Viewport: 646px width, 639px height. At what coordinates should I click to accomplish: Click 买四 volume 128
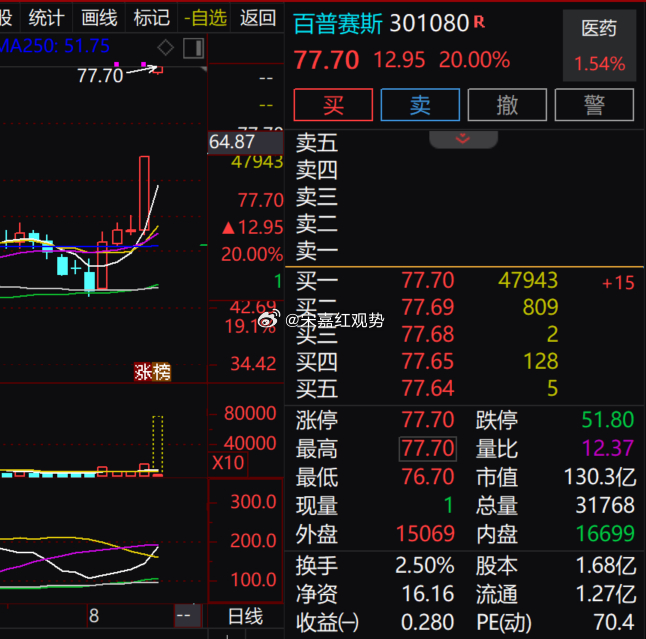tap(541, 361)
